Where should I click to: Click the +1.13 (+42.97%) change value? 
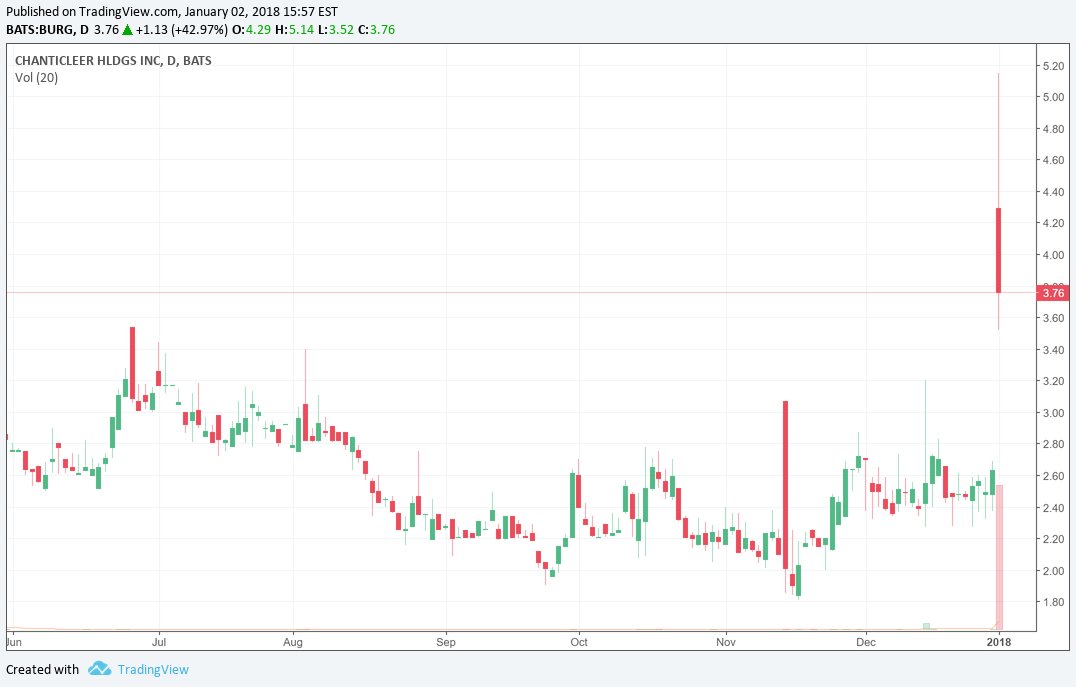[x=182, y=30]
